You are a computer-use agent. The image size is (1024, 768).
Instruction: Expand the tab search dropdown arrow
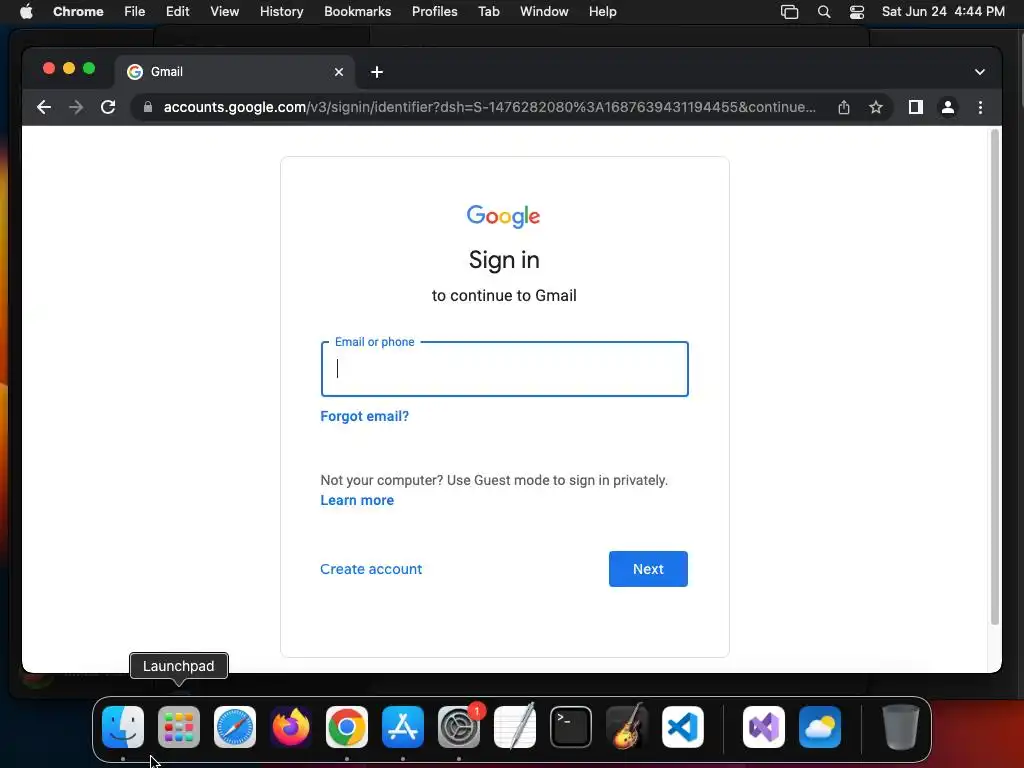click(x=980, y=72)
